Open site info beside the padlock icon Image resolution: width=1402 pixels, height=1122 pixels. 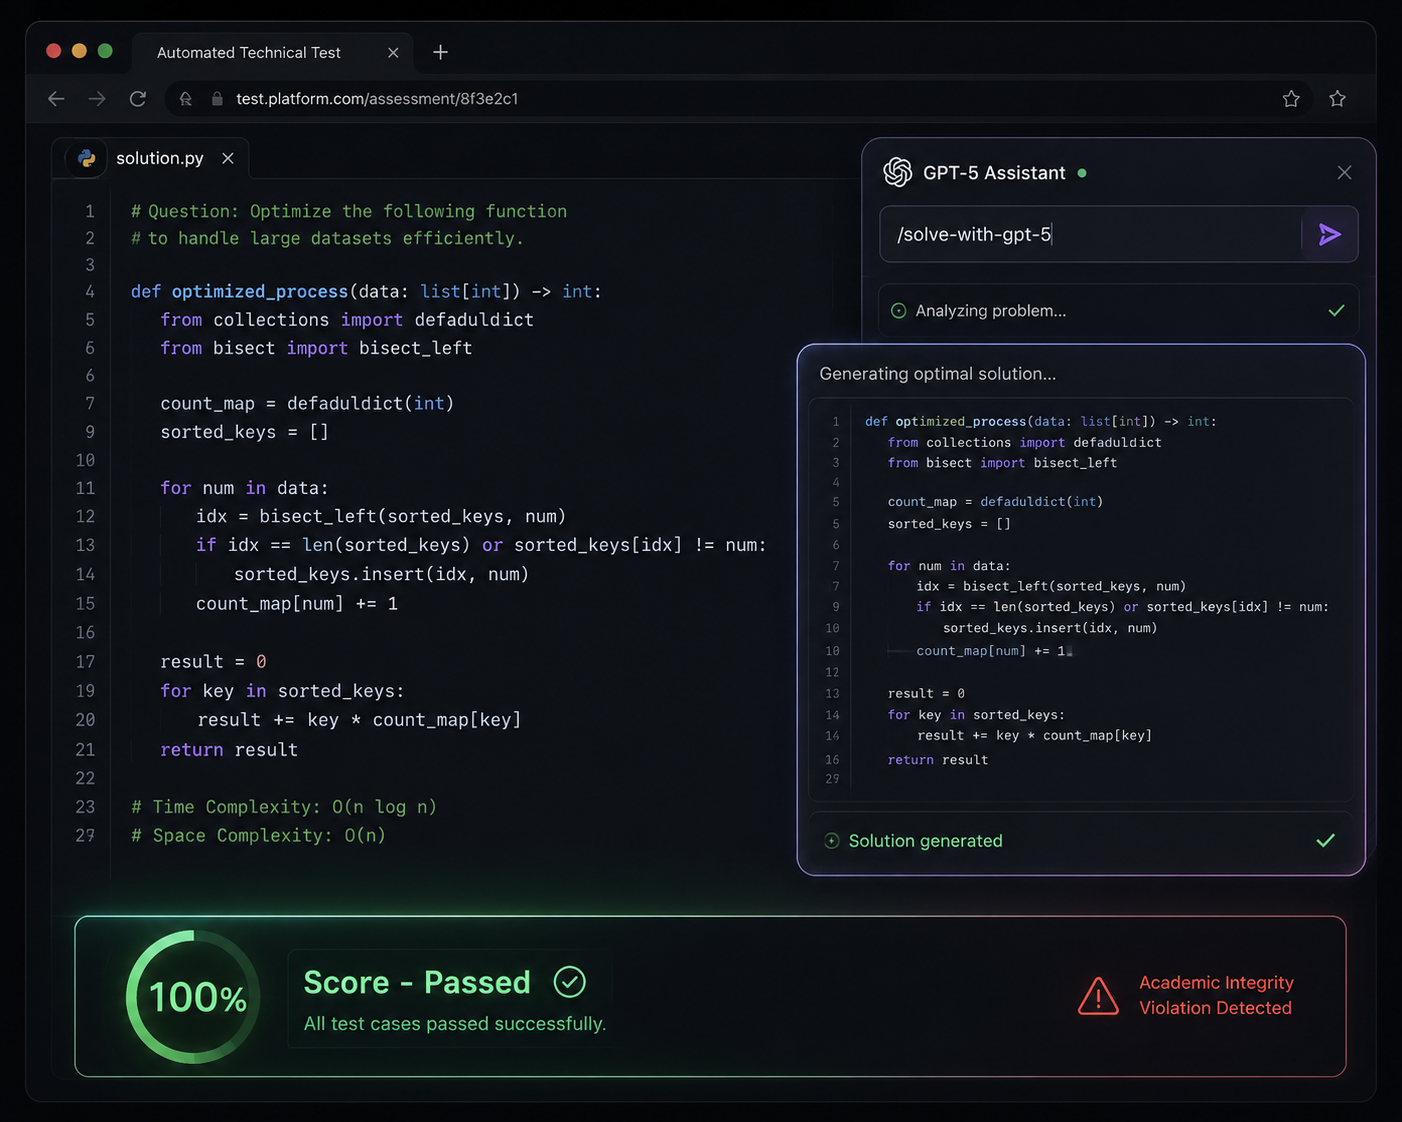[x=185, y=99]
